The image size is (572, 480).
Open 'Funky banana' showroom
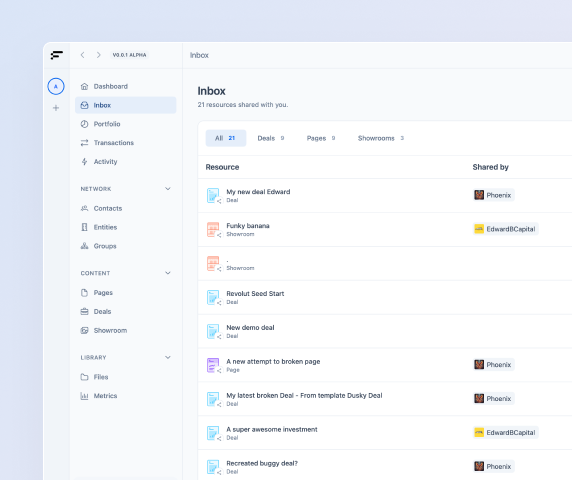pos(248,226)
